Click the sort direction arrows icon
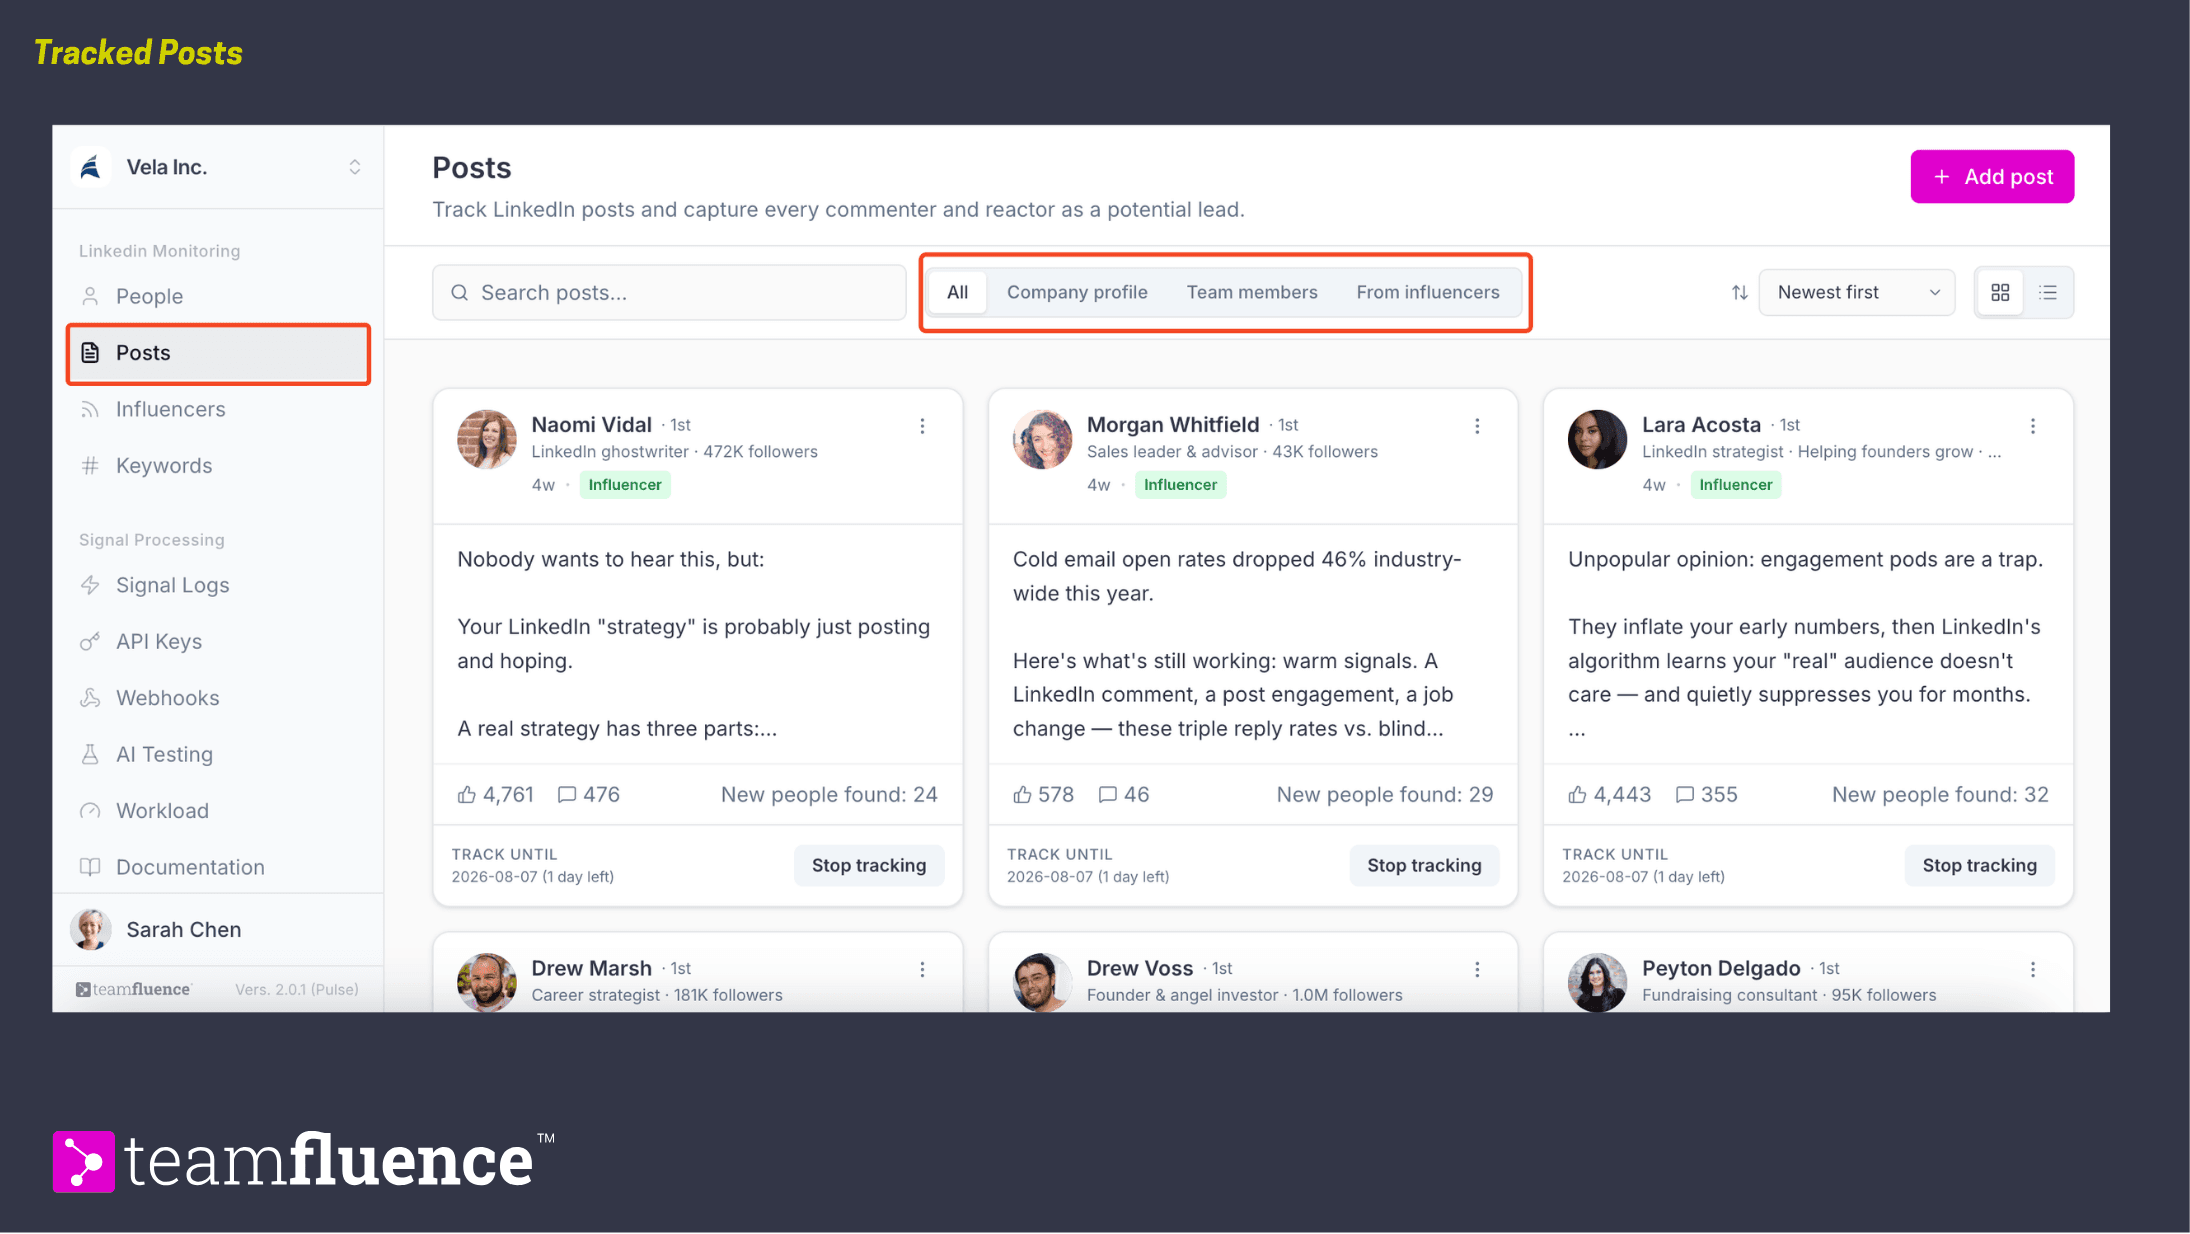 [x=1740, y=292]
